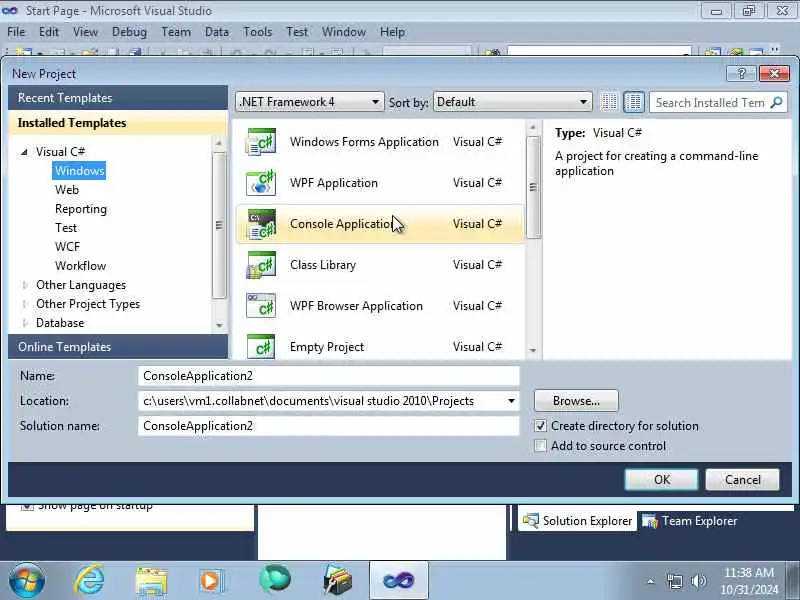800x600 pixels.
Task: Select the Windows Forms Application template icon
Action: click(261, 142)
